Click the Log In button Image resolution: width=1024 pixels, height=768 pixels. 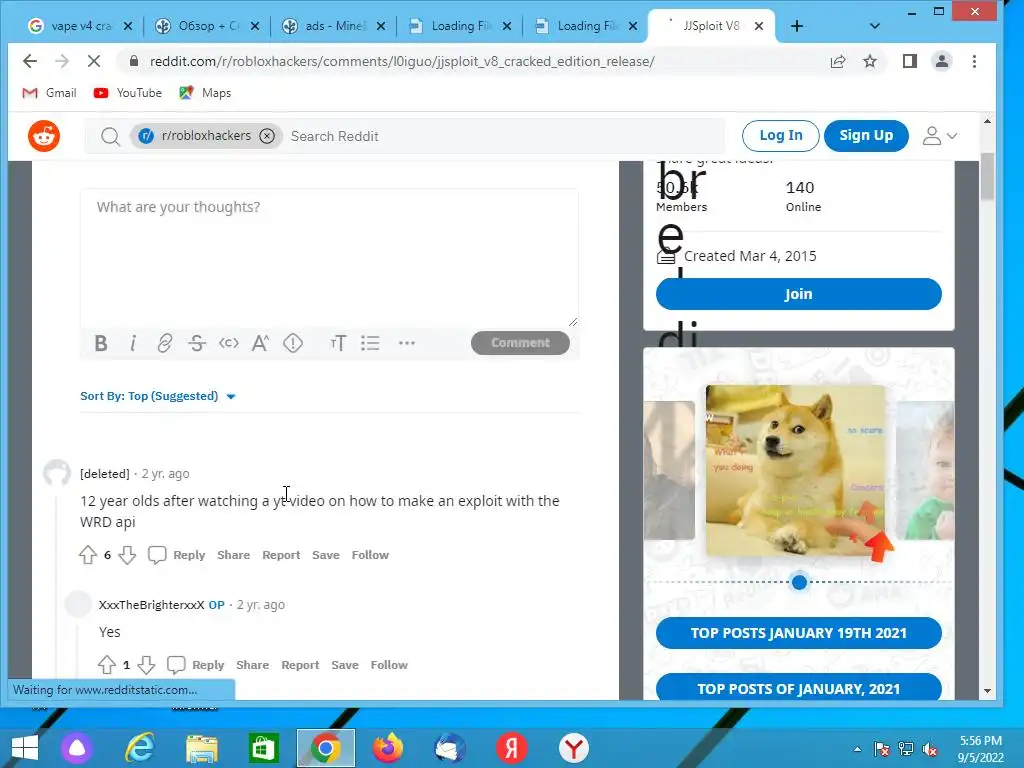[780, 136]
